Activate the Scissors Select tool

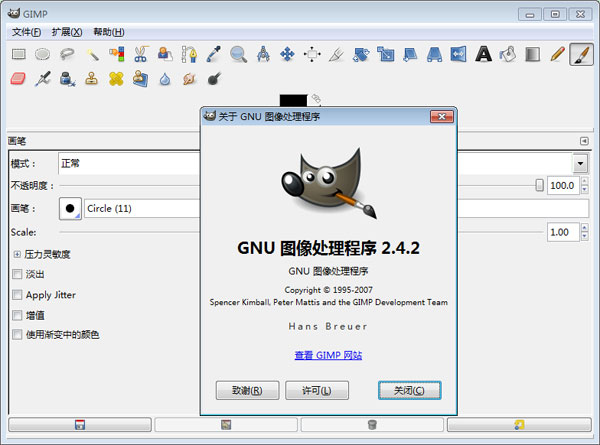pos(140,54)
